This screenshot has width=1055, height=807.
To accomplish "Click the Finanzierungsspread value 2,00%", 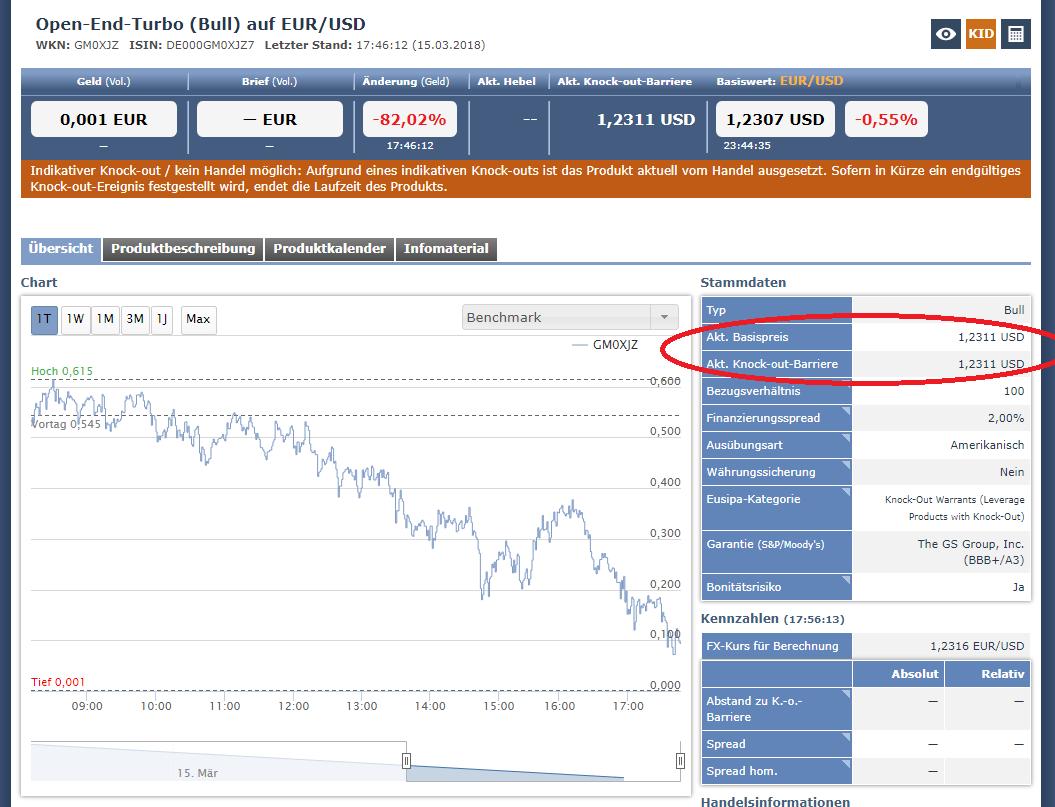I will (x=1006, y=418).
